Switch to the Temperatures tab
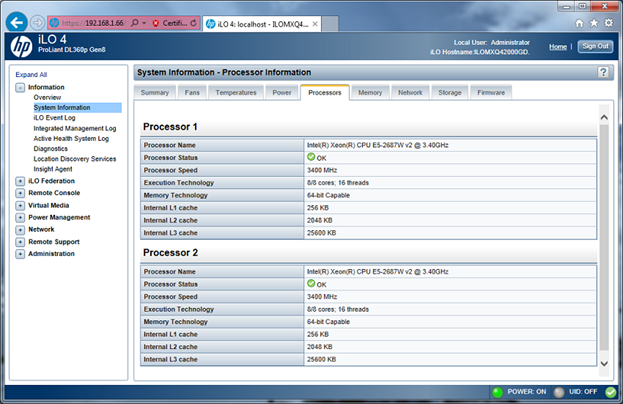Image resolution: width=623 pixels, height=404 pixels. coord(236,93)
